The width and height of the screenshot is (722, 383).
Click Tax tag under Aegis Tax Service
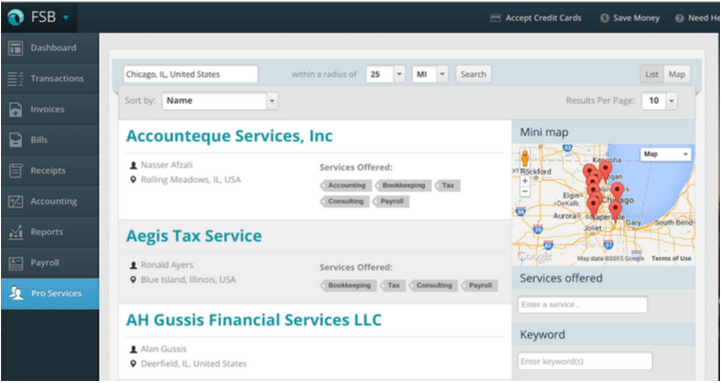click(392, 285)
